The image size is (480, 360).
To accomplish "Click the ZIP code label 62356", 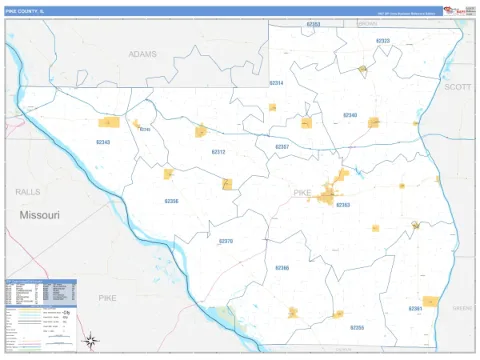I will (171, 201).
